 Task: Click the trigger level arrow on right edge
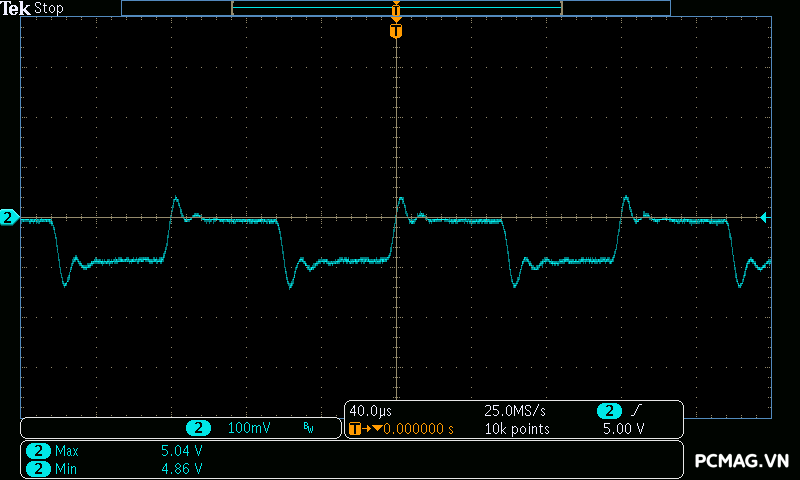pyautogui.click(x=764, y=217)
